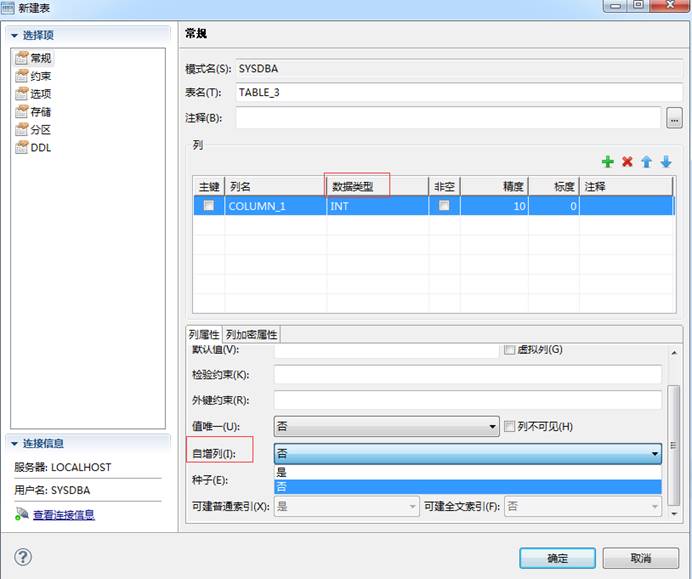Move column up with blue arrow

pos(647,162)
